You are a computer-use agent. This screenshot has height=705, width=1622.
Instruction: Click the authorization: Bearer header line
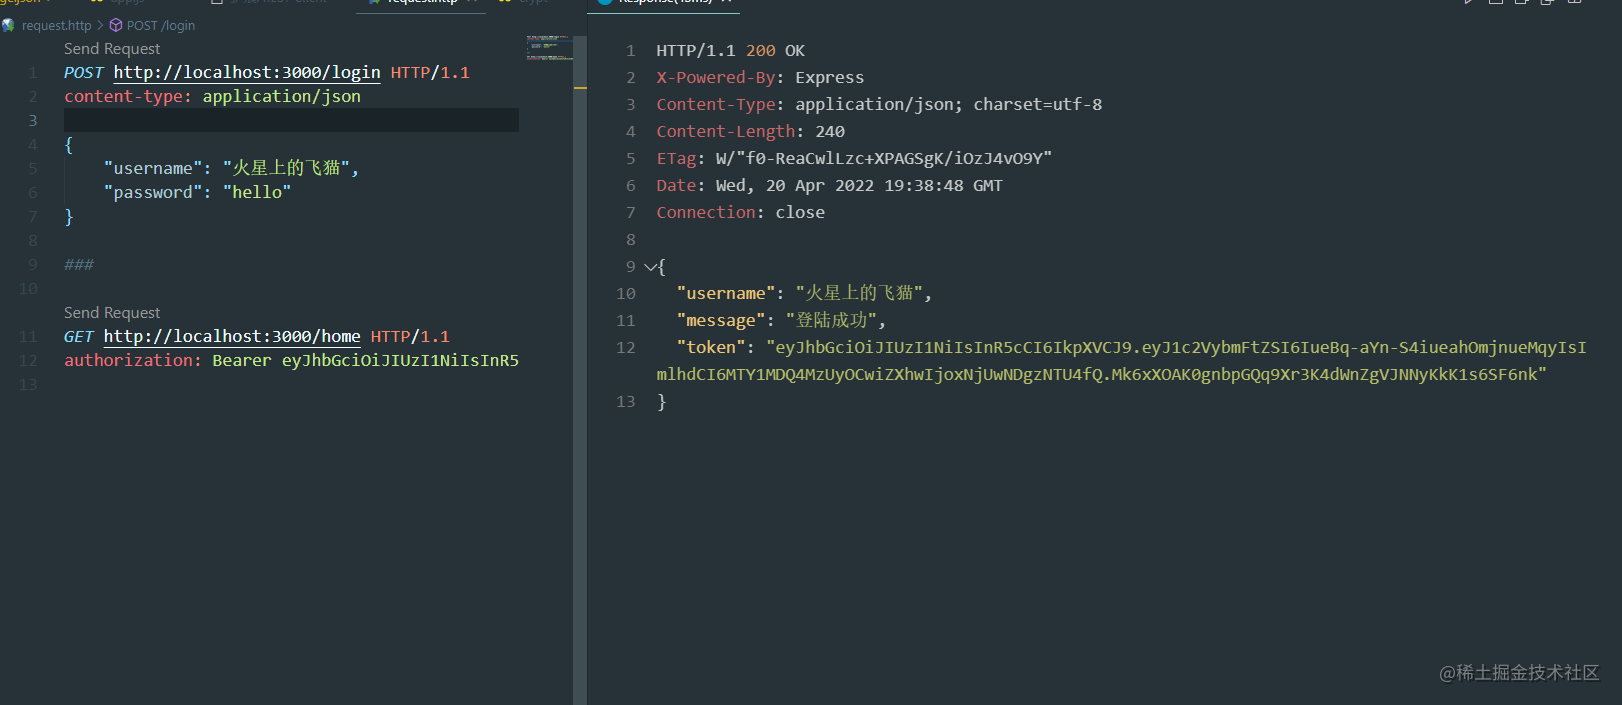point(291,361)
